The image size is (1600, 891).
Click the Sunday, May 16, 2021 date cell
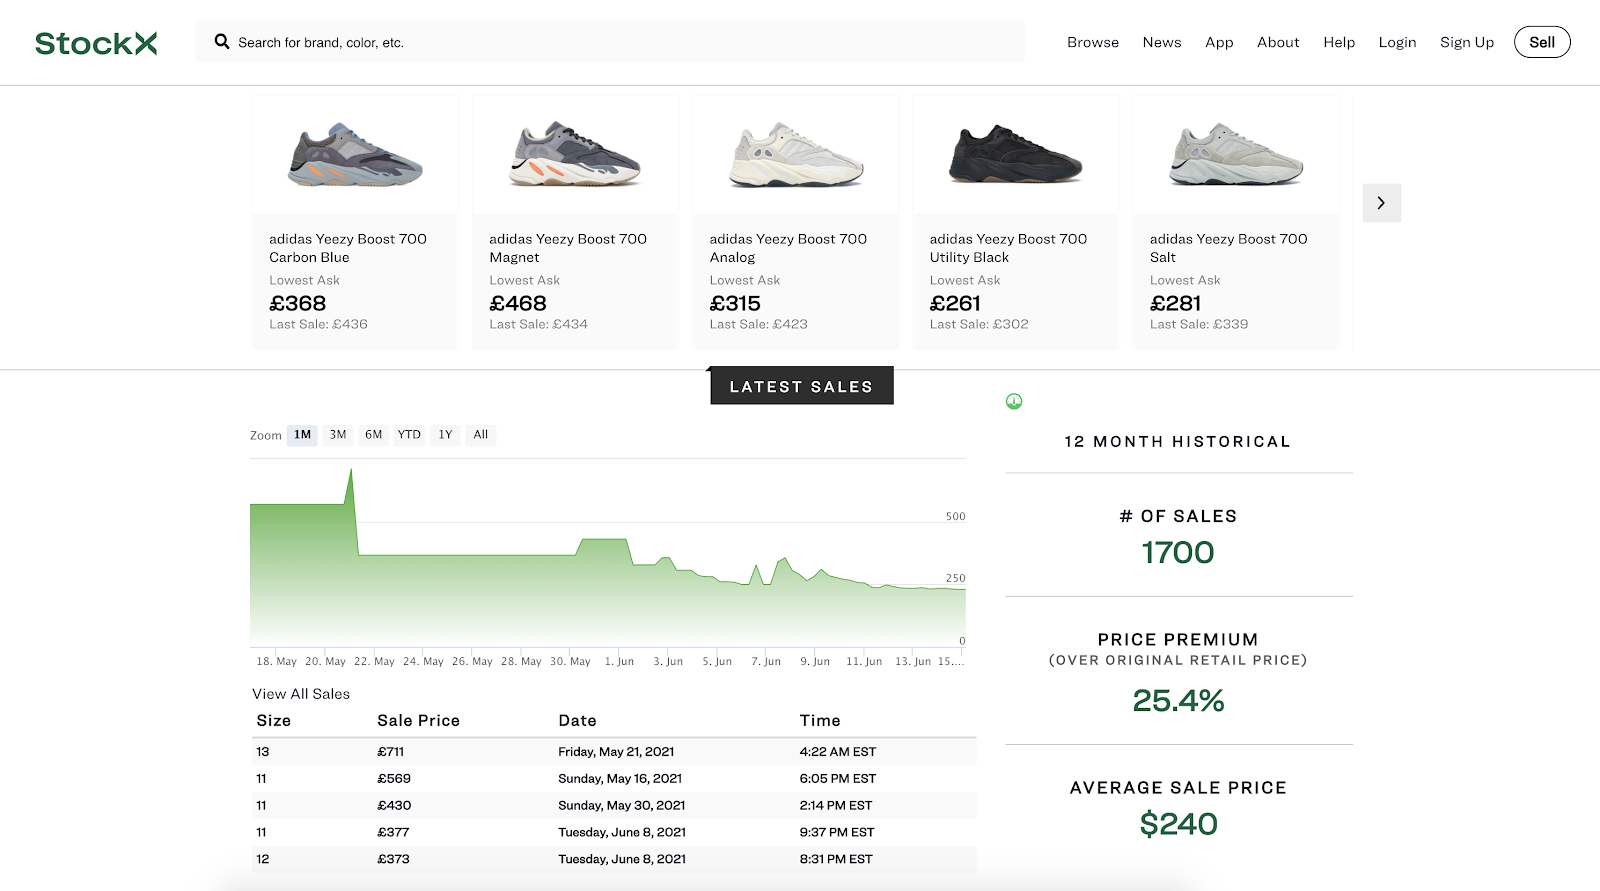point(620,779)
